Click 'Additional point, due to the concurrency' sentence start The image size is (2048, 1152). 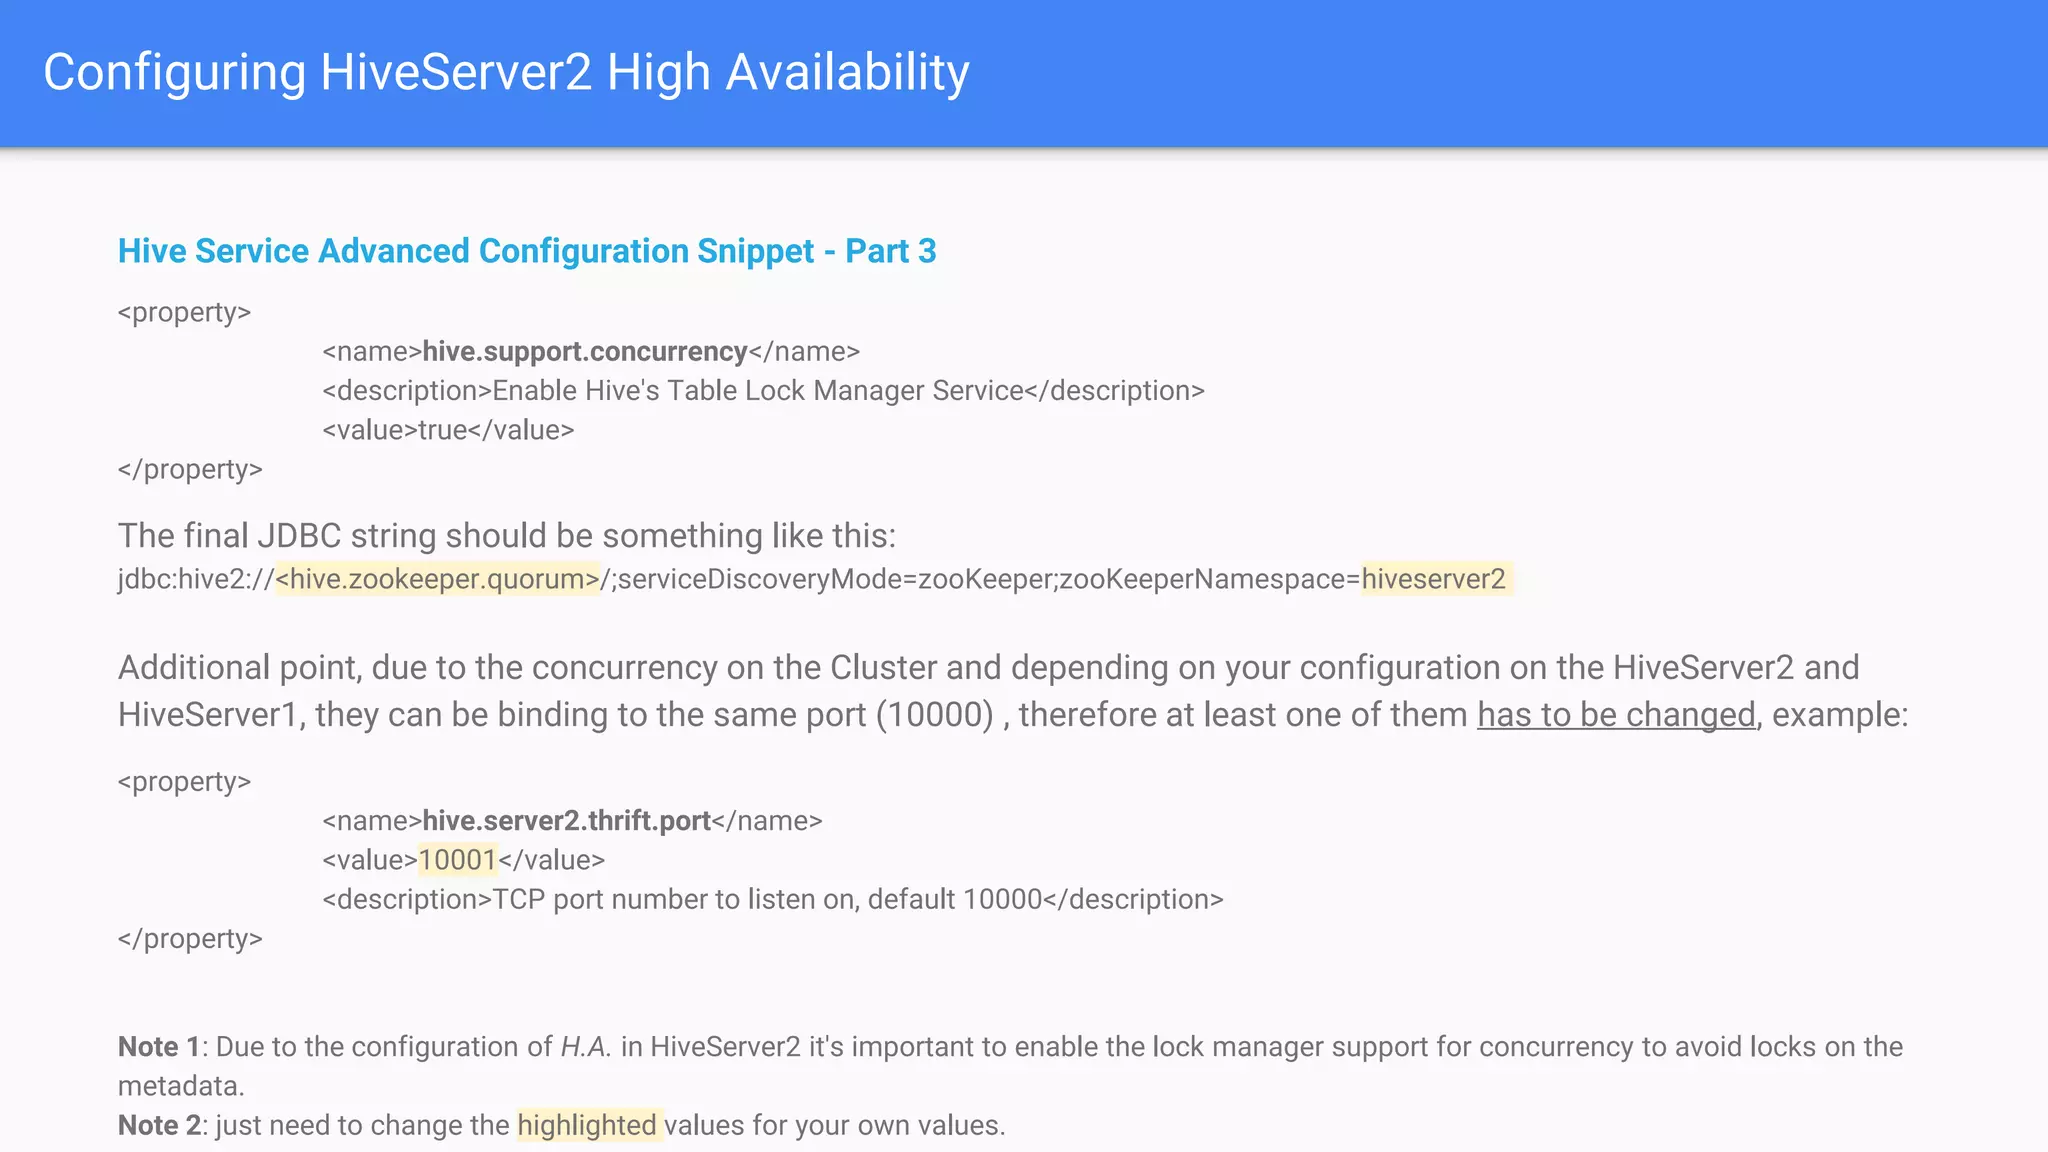coord(418,668)
